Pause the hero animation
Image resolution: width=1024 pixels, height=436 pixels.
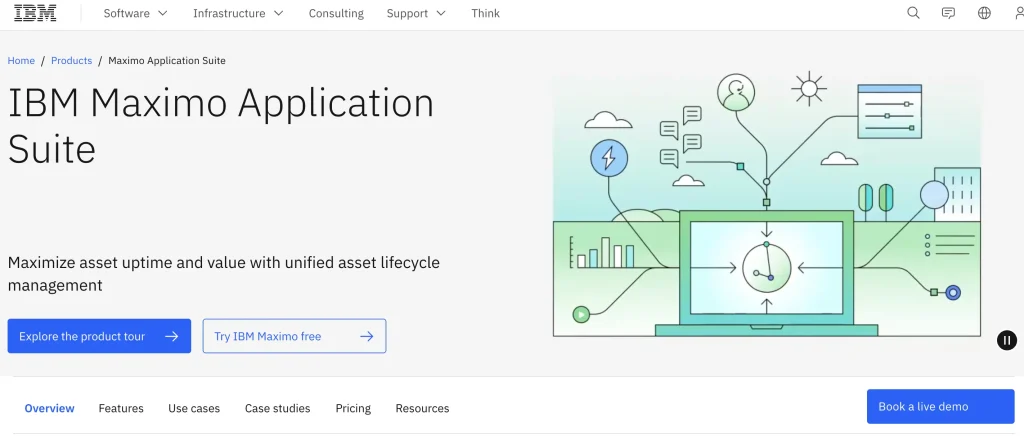tap(1006, 340)
